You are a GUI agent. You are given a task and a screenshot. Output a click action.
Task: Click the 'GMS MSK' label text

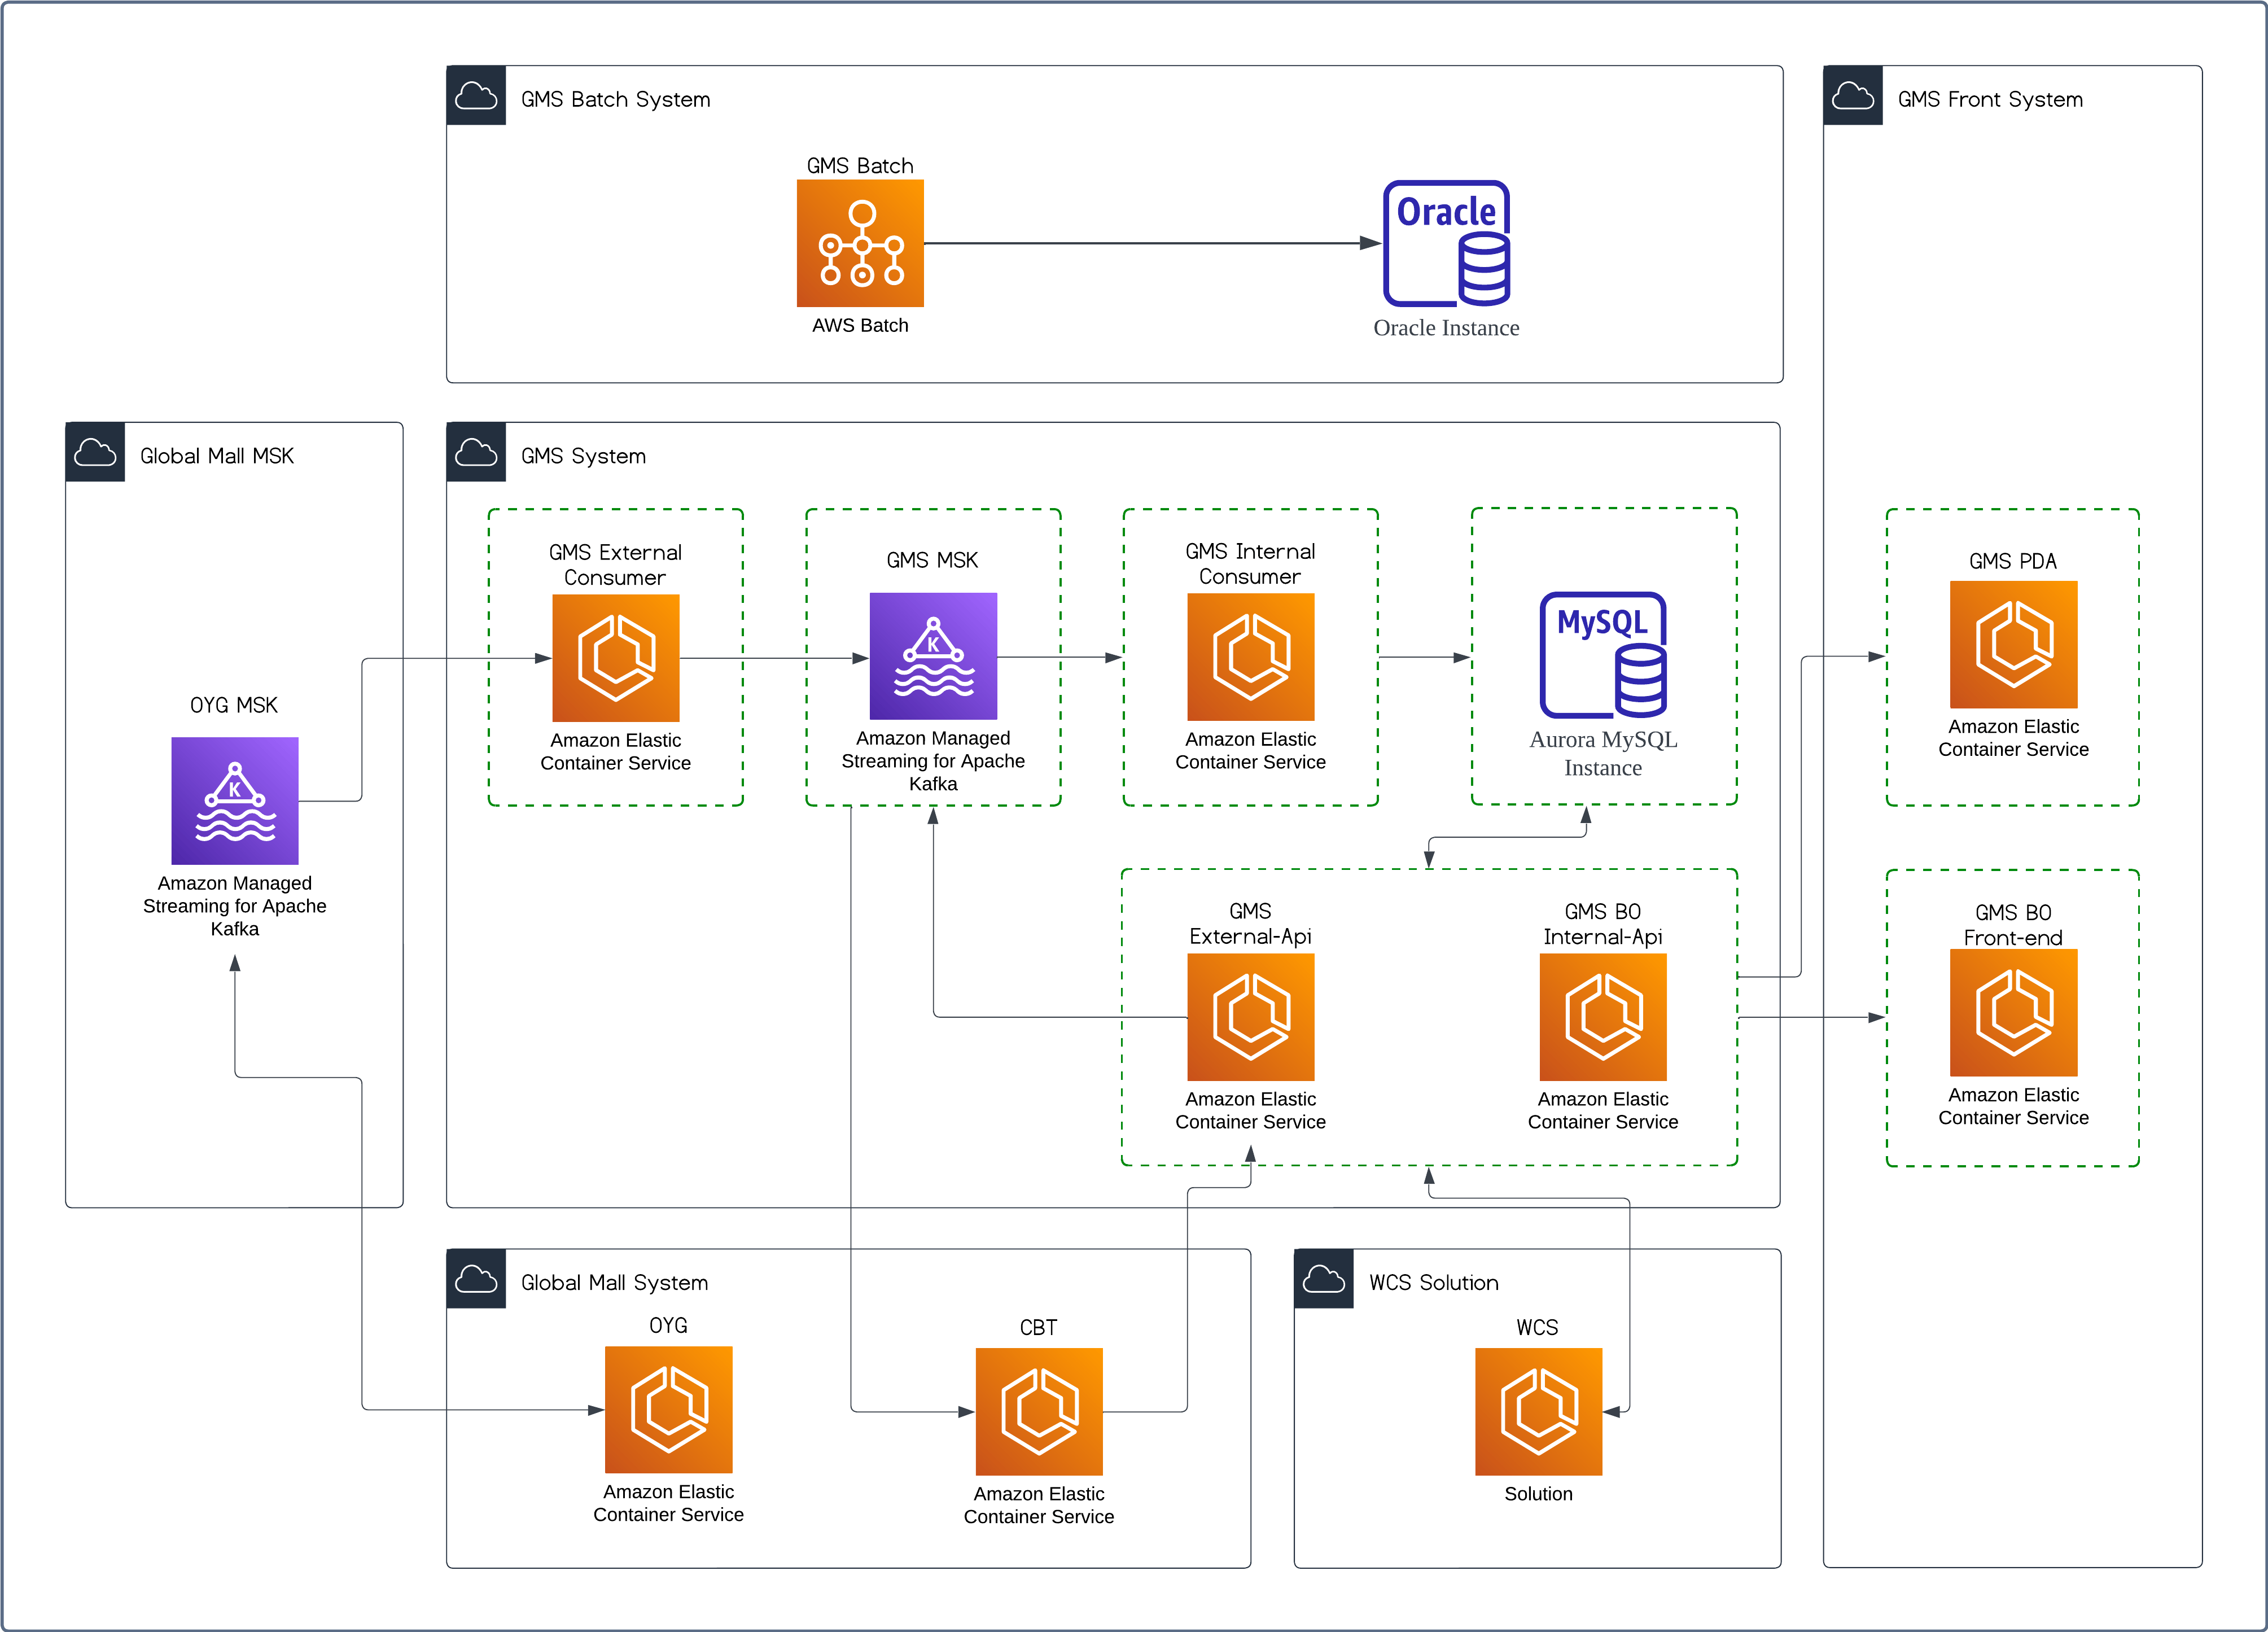[x=932, y=560]
